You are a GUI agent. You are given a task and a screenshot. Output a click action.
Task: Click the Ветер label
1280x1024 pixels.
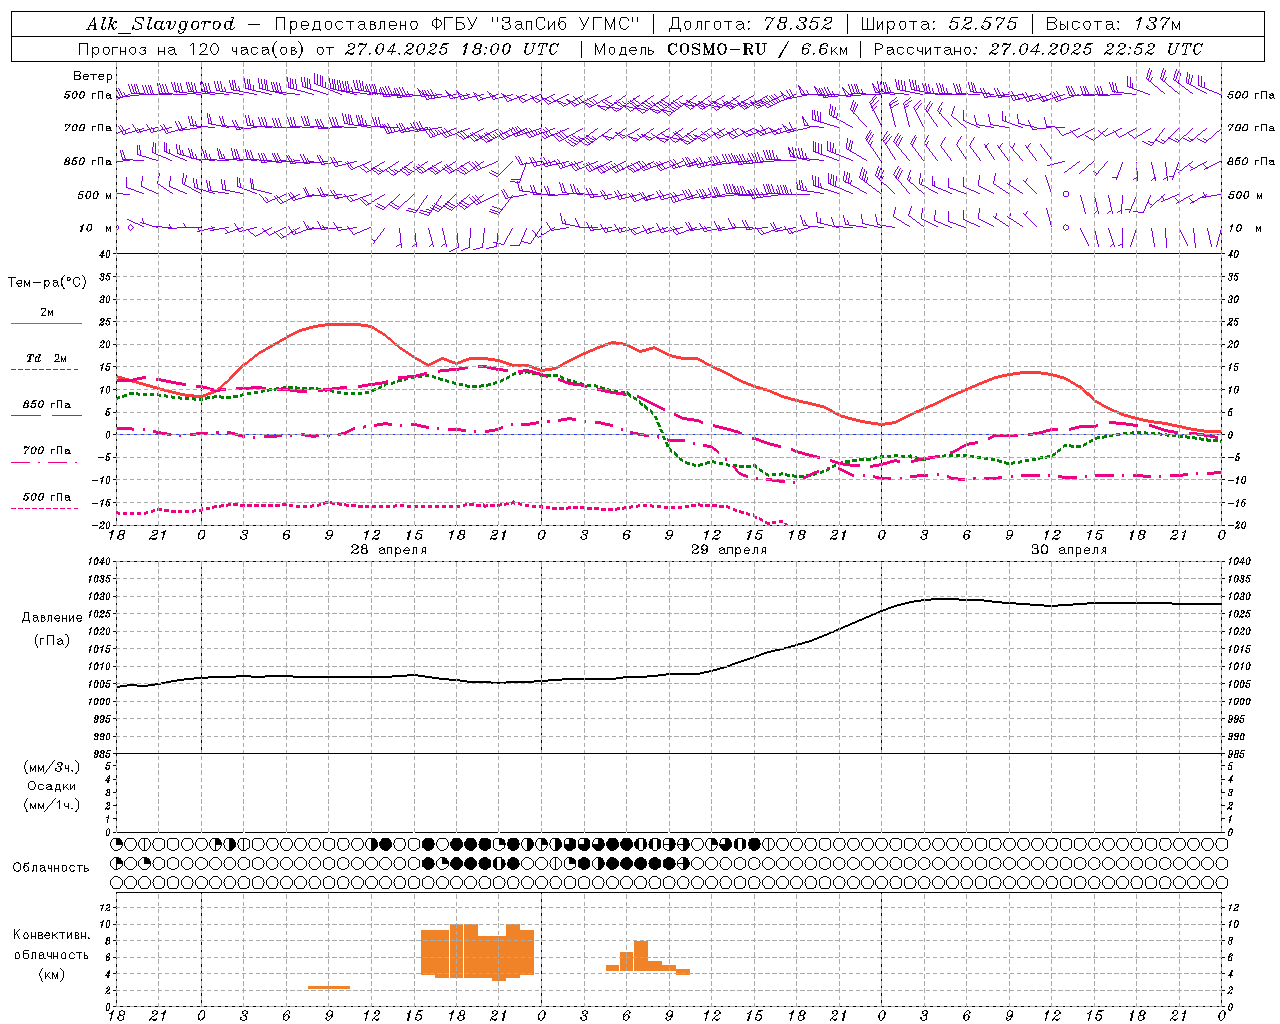tap(92, 76)
